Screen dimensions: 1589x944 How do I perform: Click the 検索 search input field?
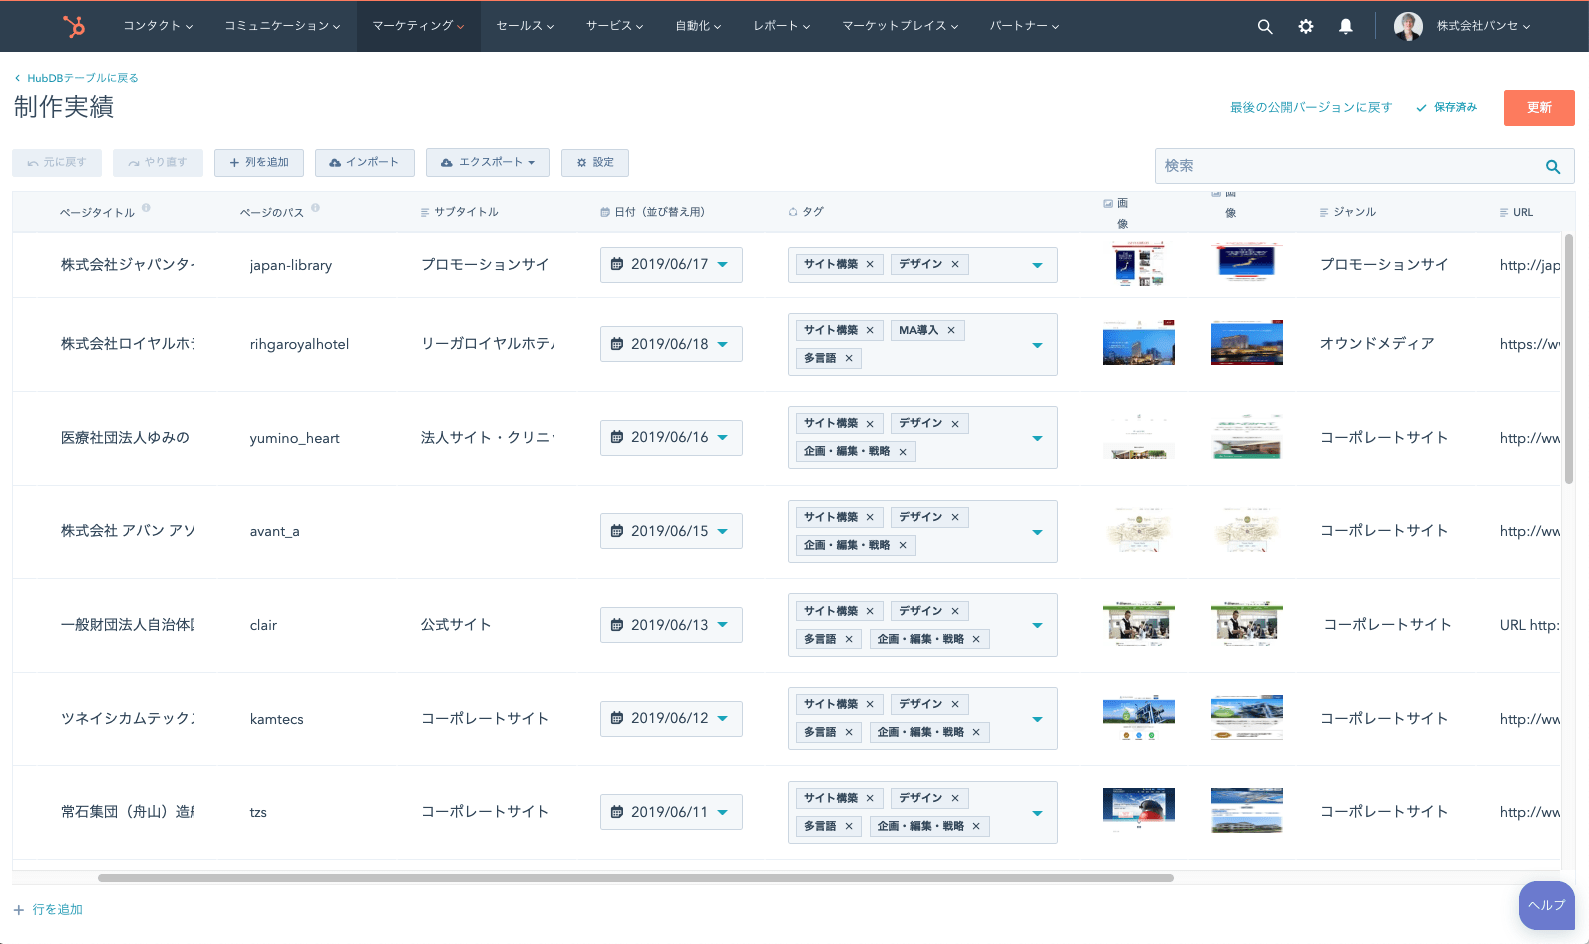1350,166
